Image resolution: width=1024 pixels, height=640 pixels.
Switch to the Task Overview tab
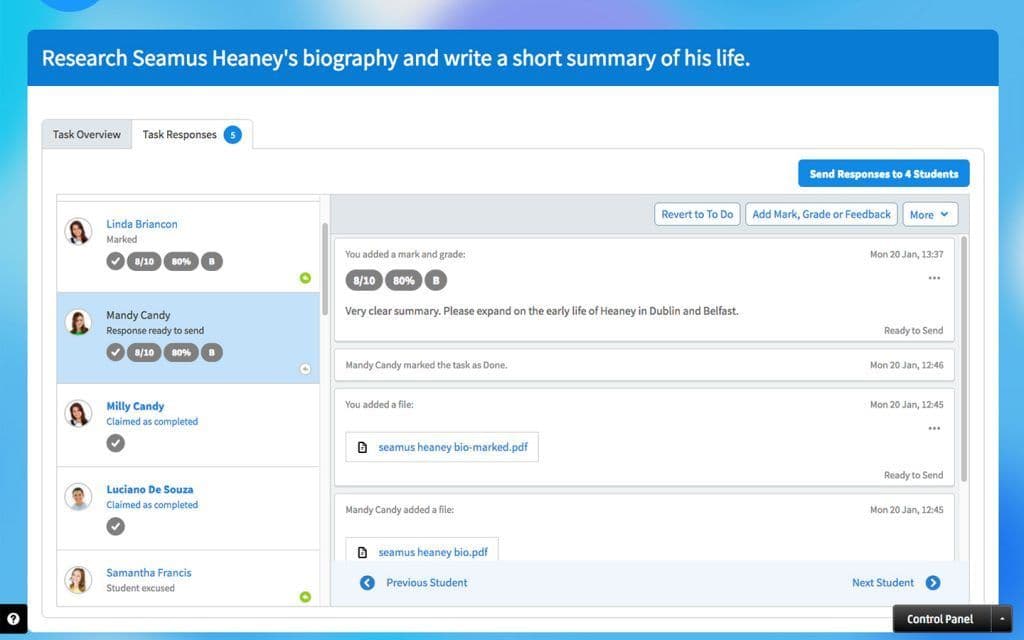click(x=86, y=133)
